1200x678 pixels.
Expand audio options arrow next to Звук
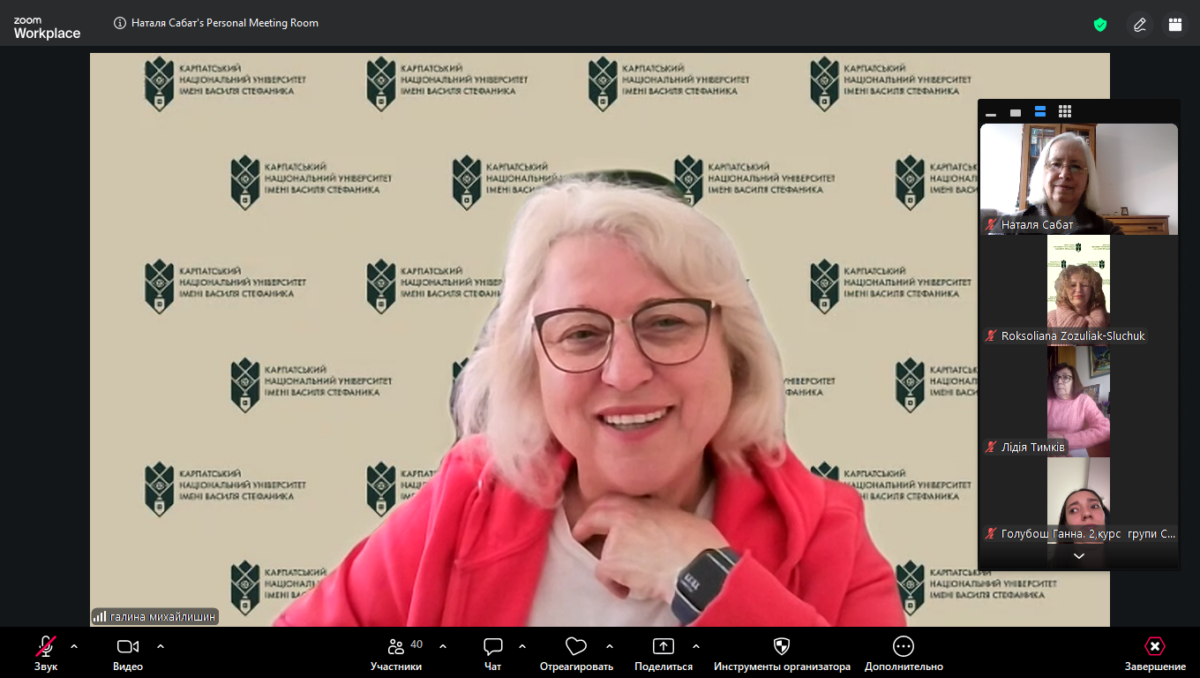click(x=74, y=646)
